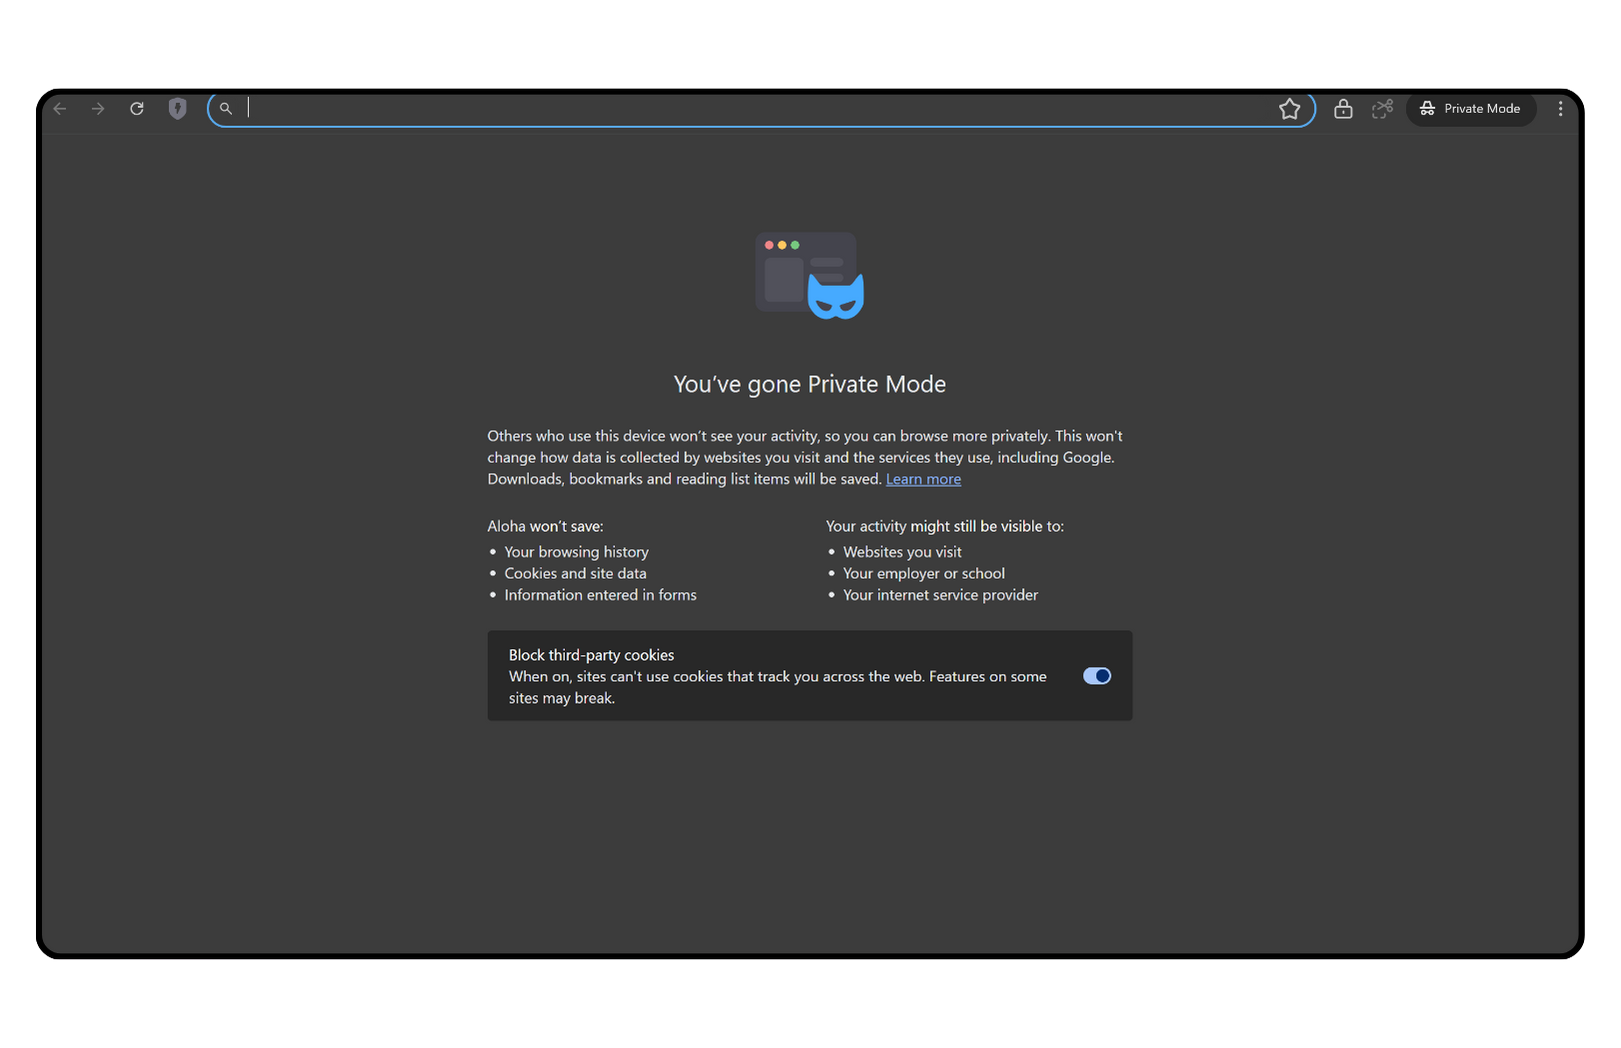The height and width of the screenshot is (1048, 1621).
Task: Open the three-dot browser menu
Action: 1560,109
